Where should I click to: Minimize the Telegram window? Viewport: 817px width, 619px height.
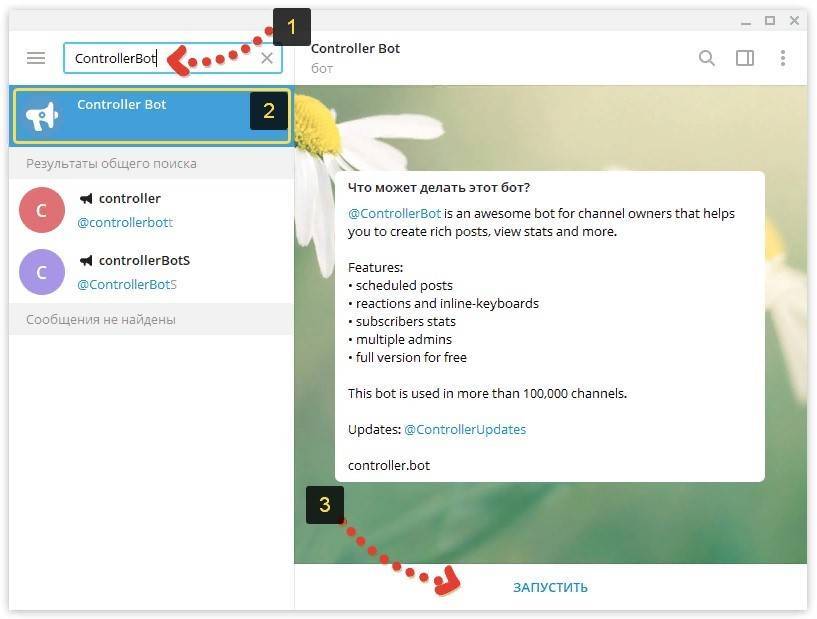(x=746, y=22)
